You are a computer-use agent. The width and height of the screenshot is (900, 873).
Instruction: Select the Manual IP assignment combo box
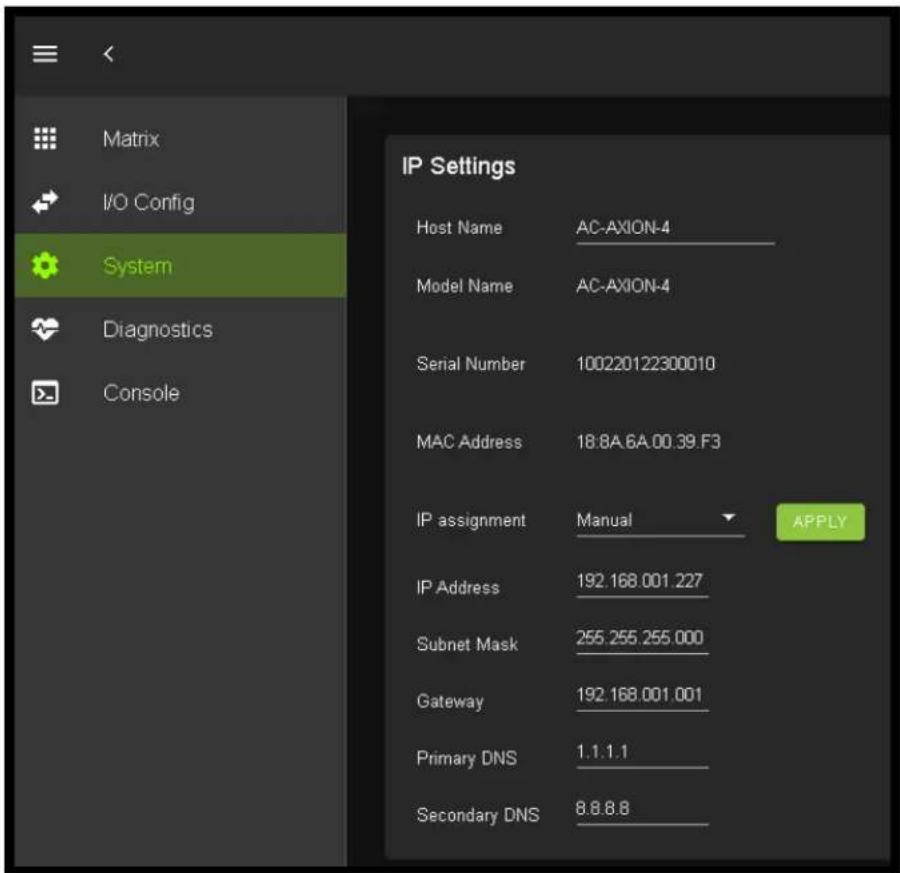(x=660, y=521)
